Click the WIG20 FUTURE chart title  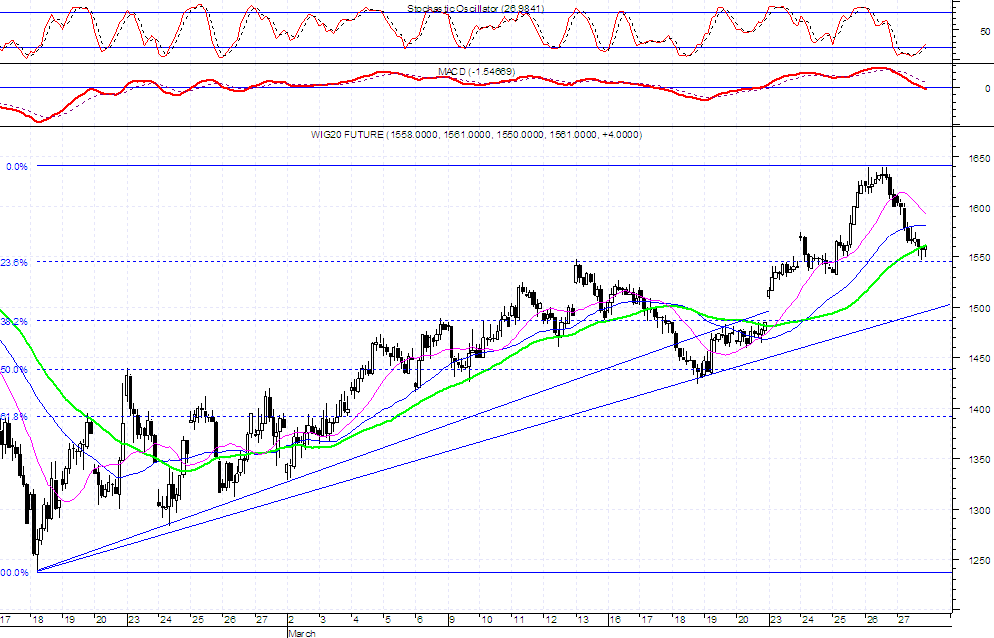(476, 134)
